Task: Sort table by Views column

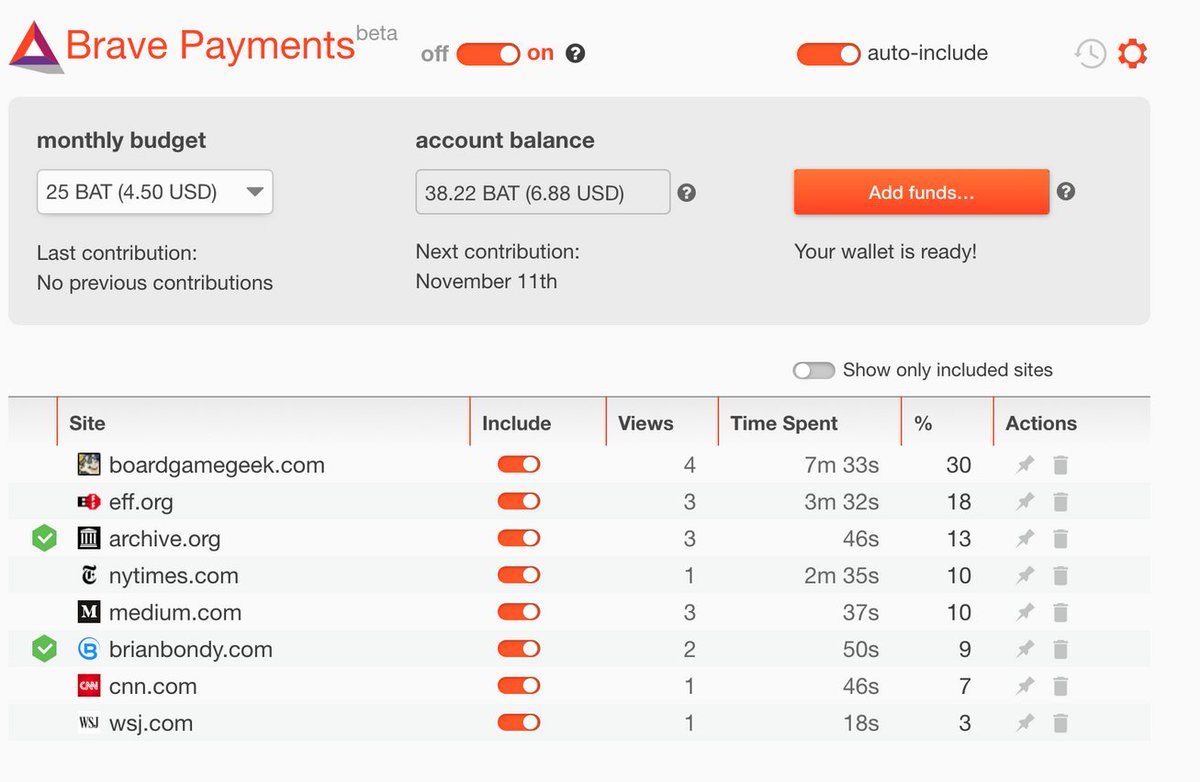Action: pyautogui.click(x=661, y=423)
